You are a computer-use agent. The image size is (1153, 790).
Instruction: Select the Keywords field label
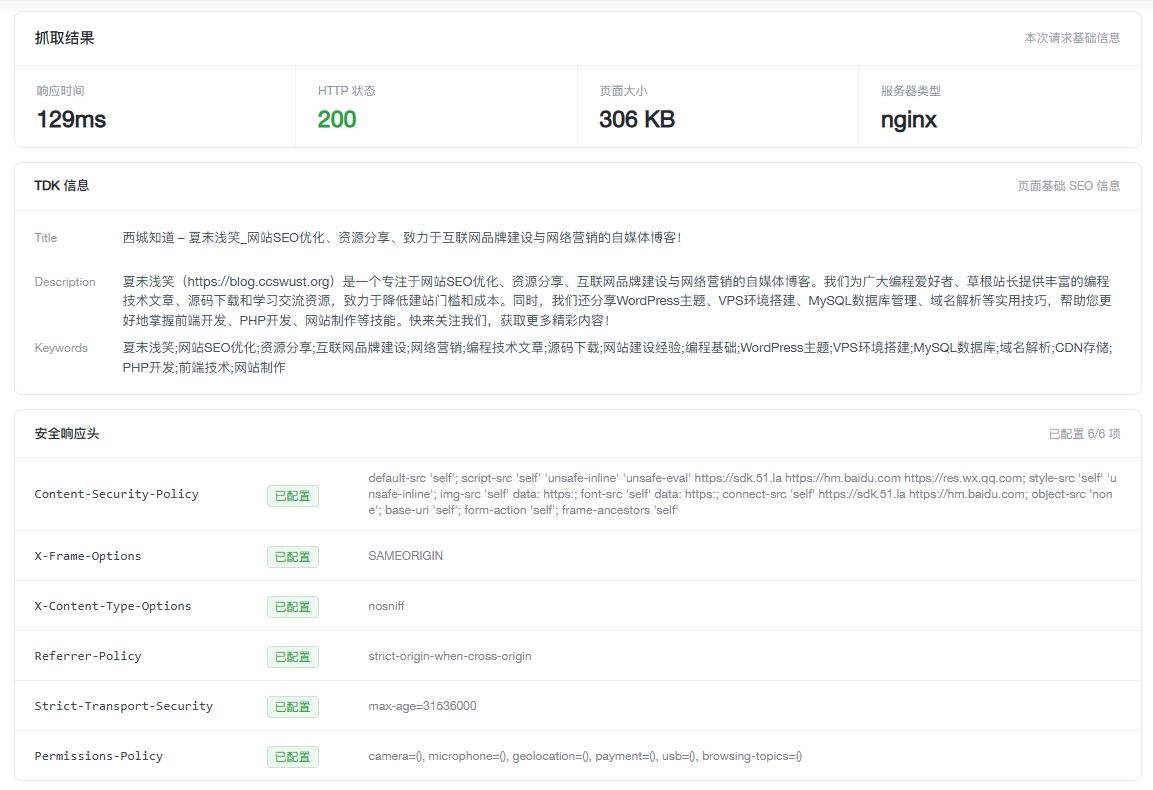(x=61, y=348)
